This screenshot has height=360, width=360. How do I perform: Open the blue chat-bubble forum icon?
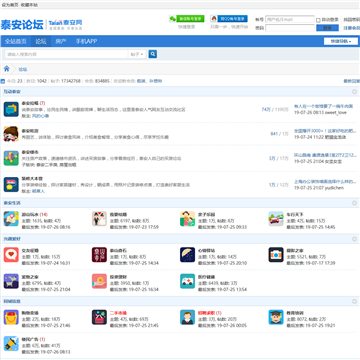pos(11,109)
